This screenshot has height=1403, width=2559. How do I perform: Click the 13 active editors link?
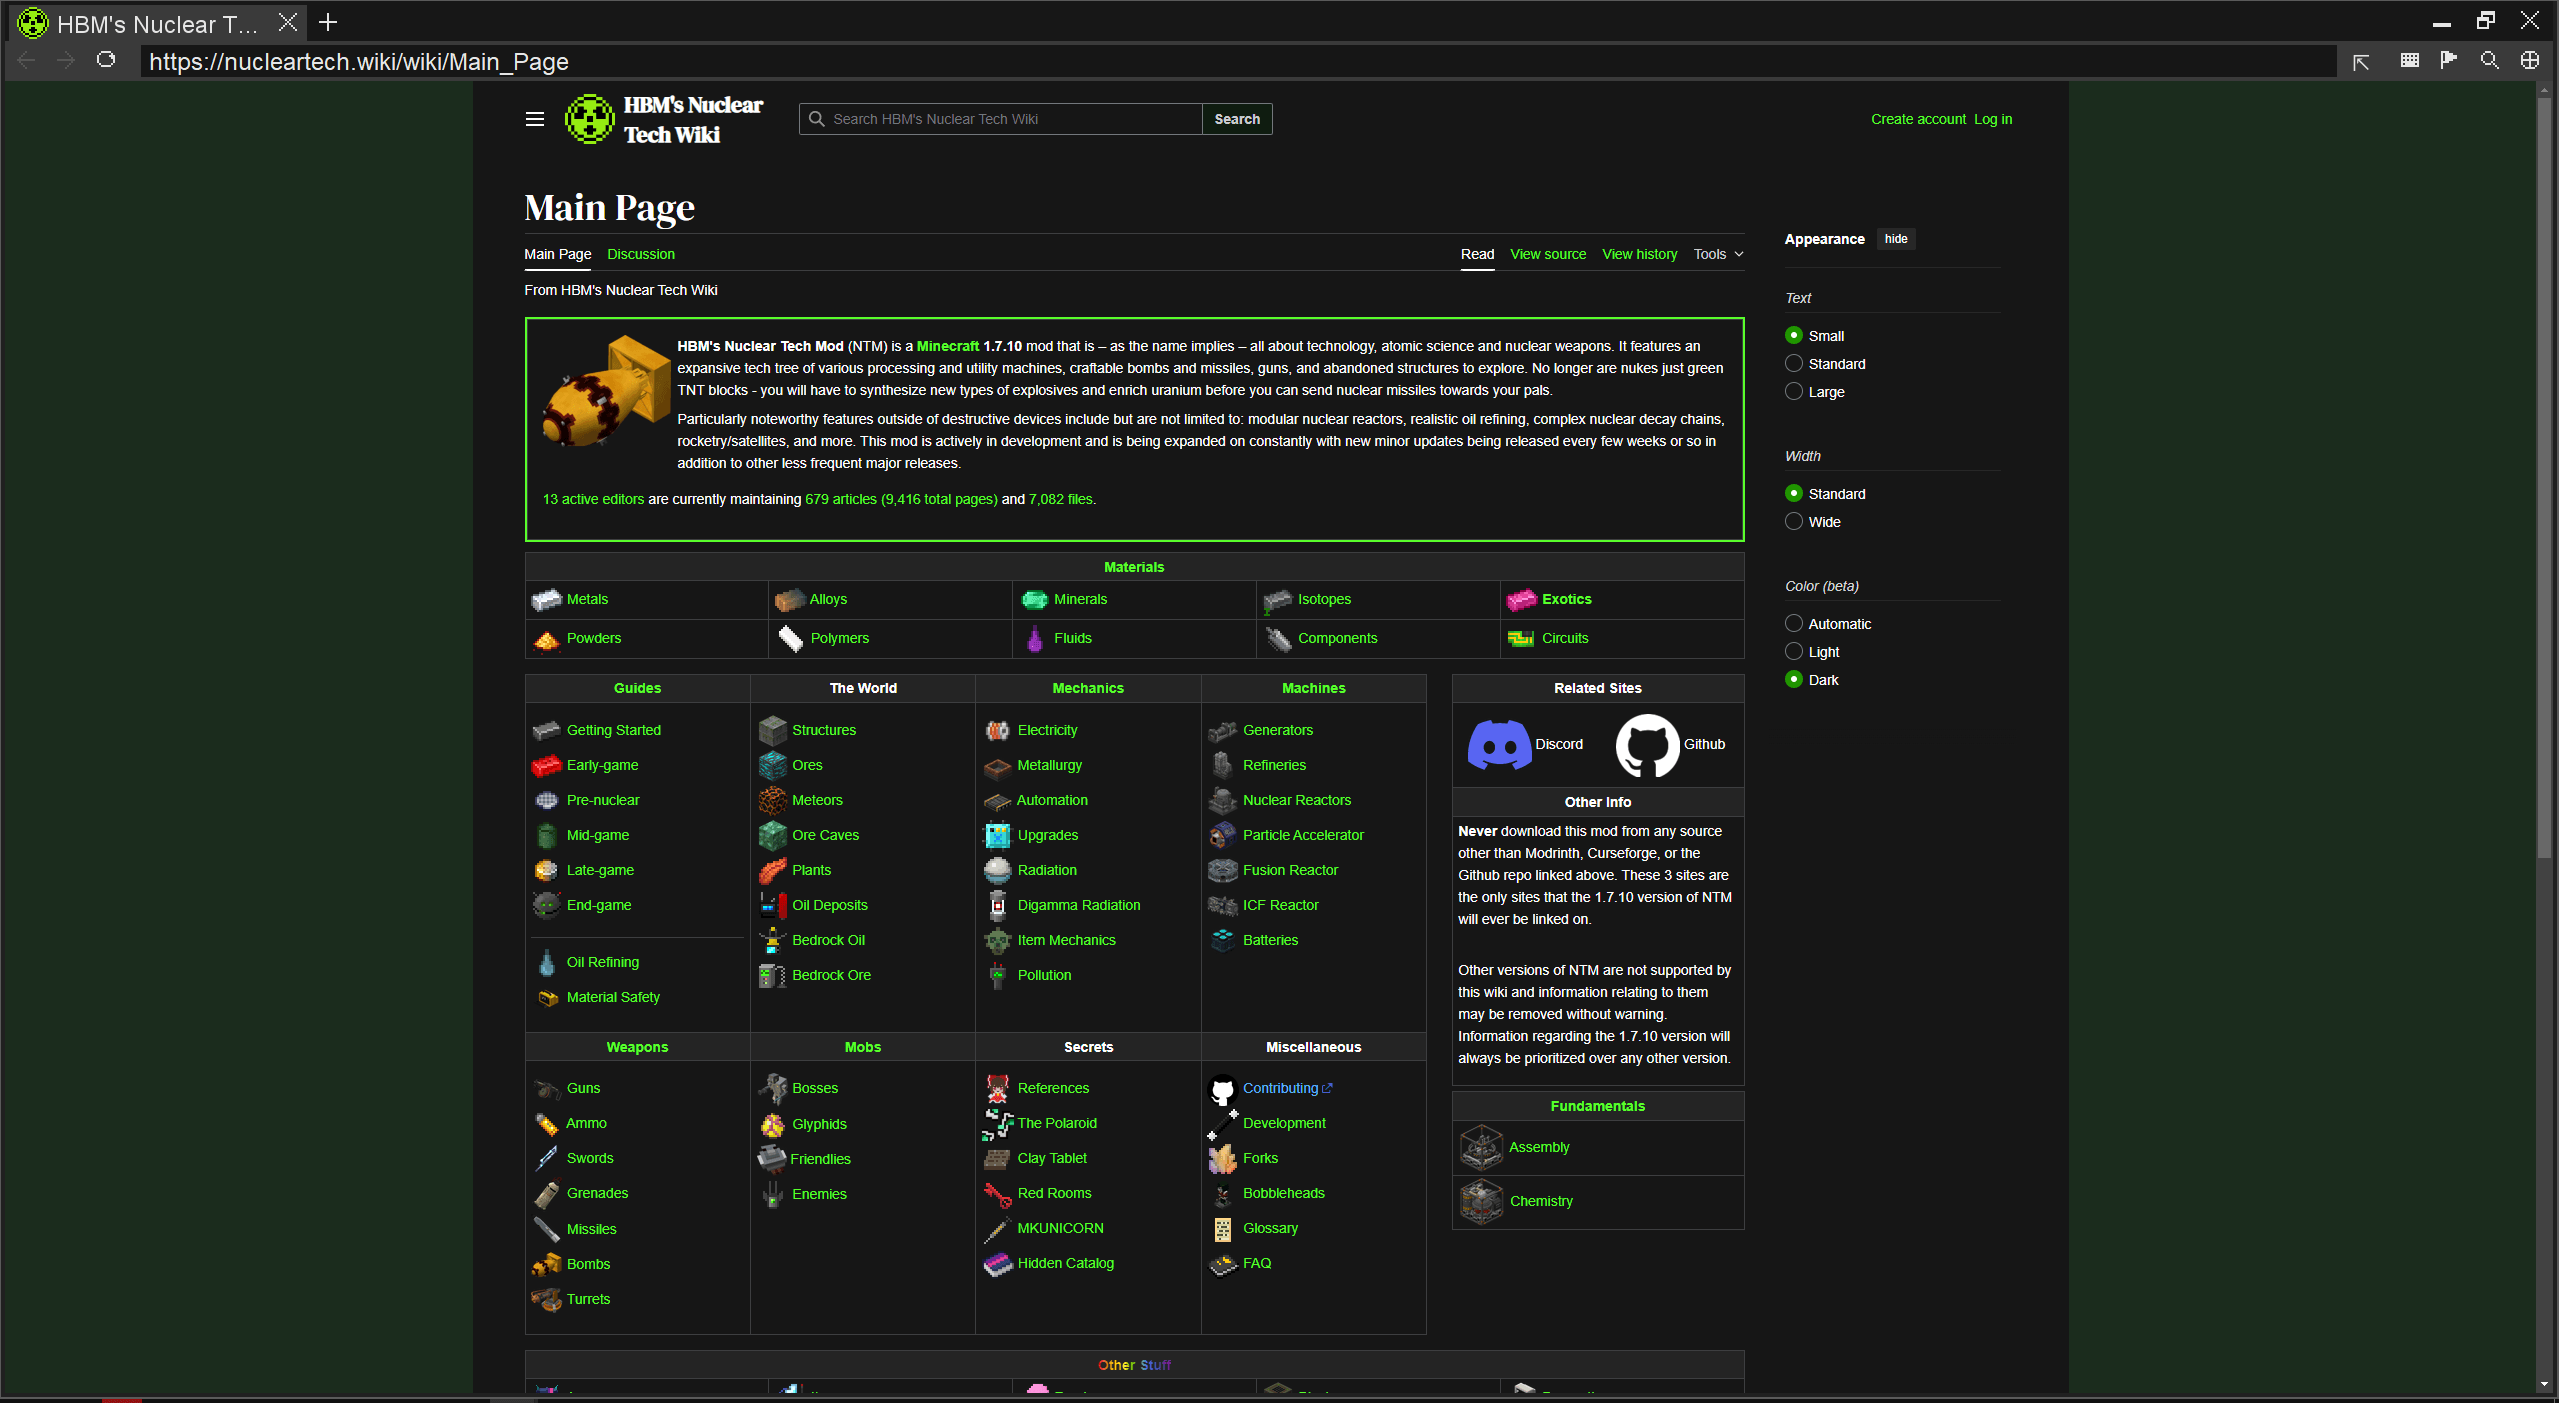point(593,499)
